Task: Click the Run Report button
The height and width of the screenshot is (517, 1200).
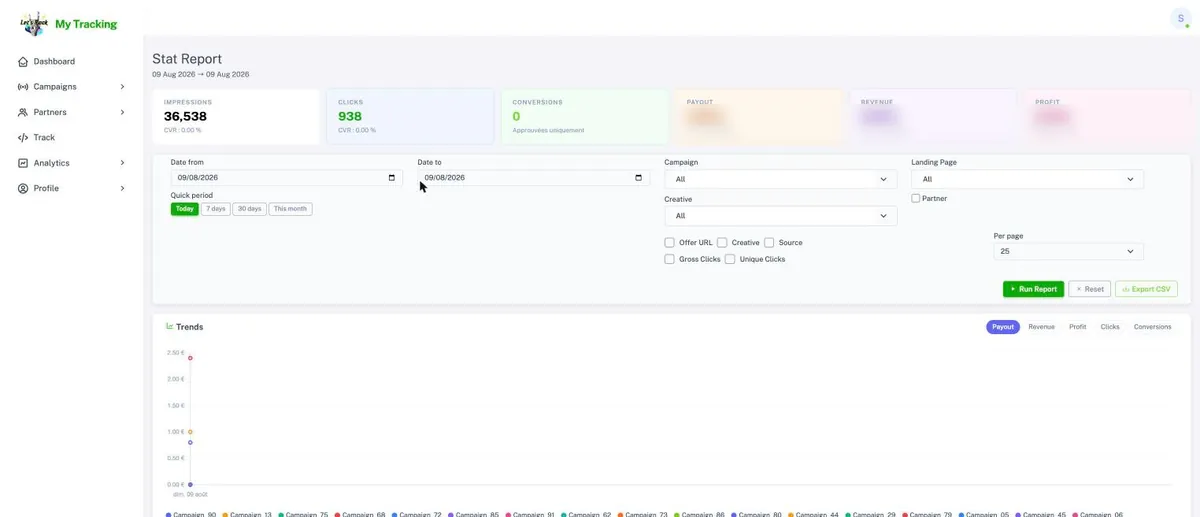Action: coord(1033,289)
